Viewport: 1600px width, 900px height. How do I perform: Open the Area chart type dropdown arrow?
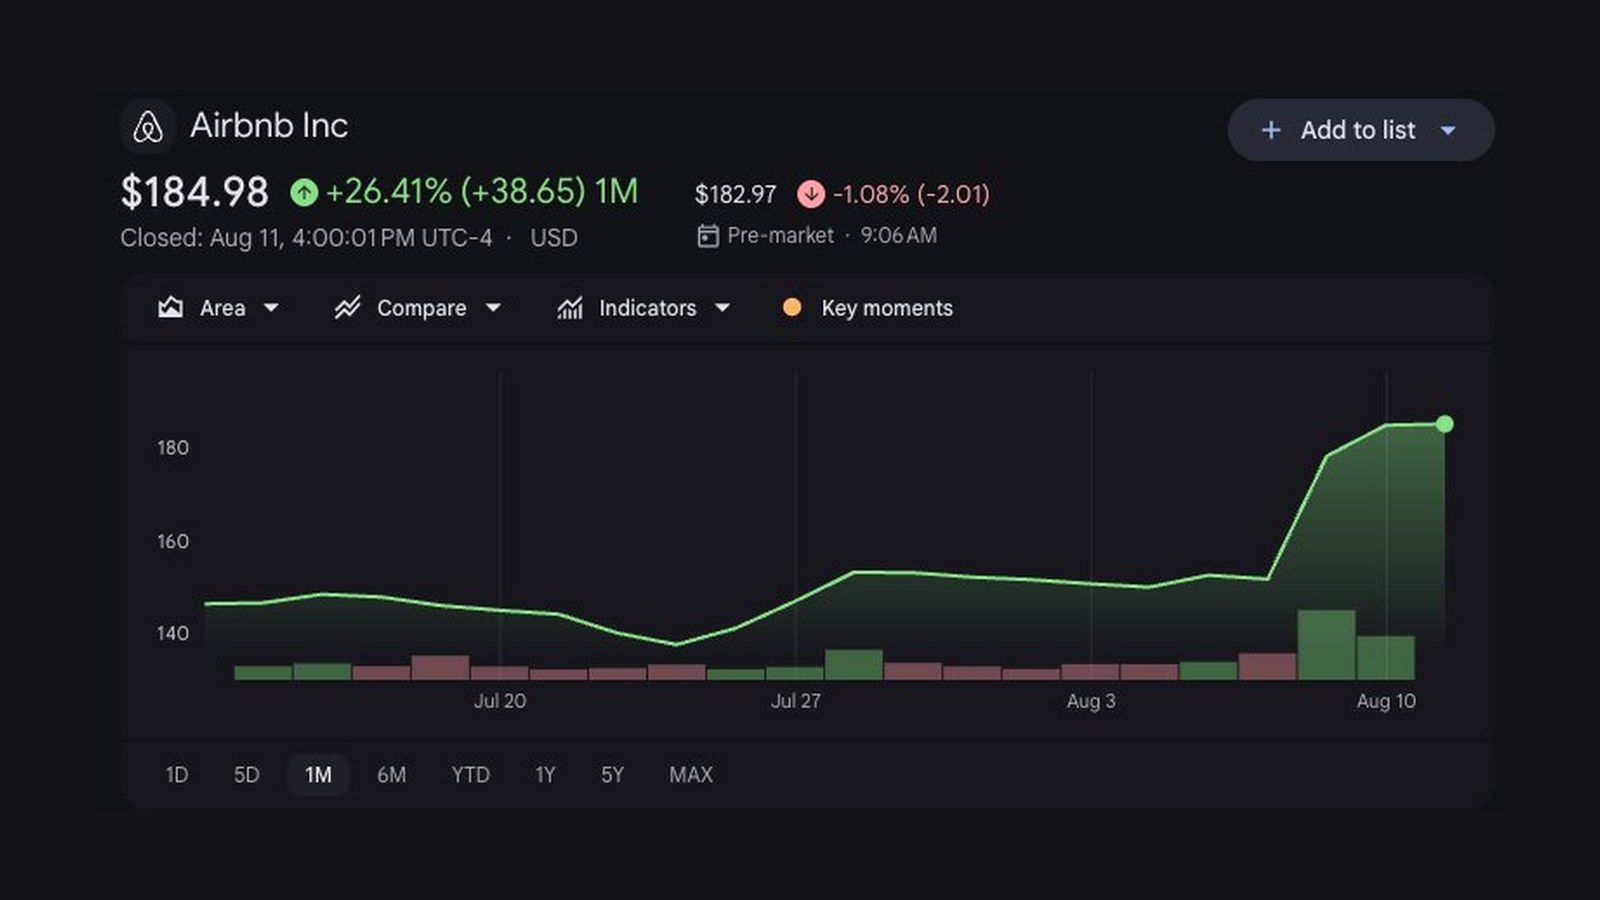[x=271, y=308]
